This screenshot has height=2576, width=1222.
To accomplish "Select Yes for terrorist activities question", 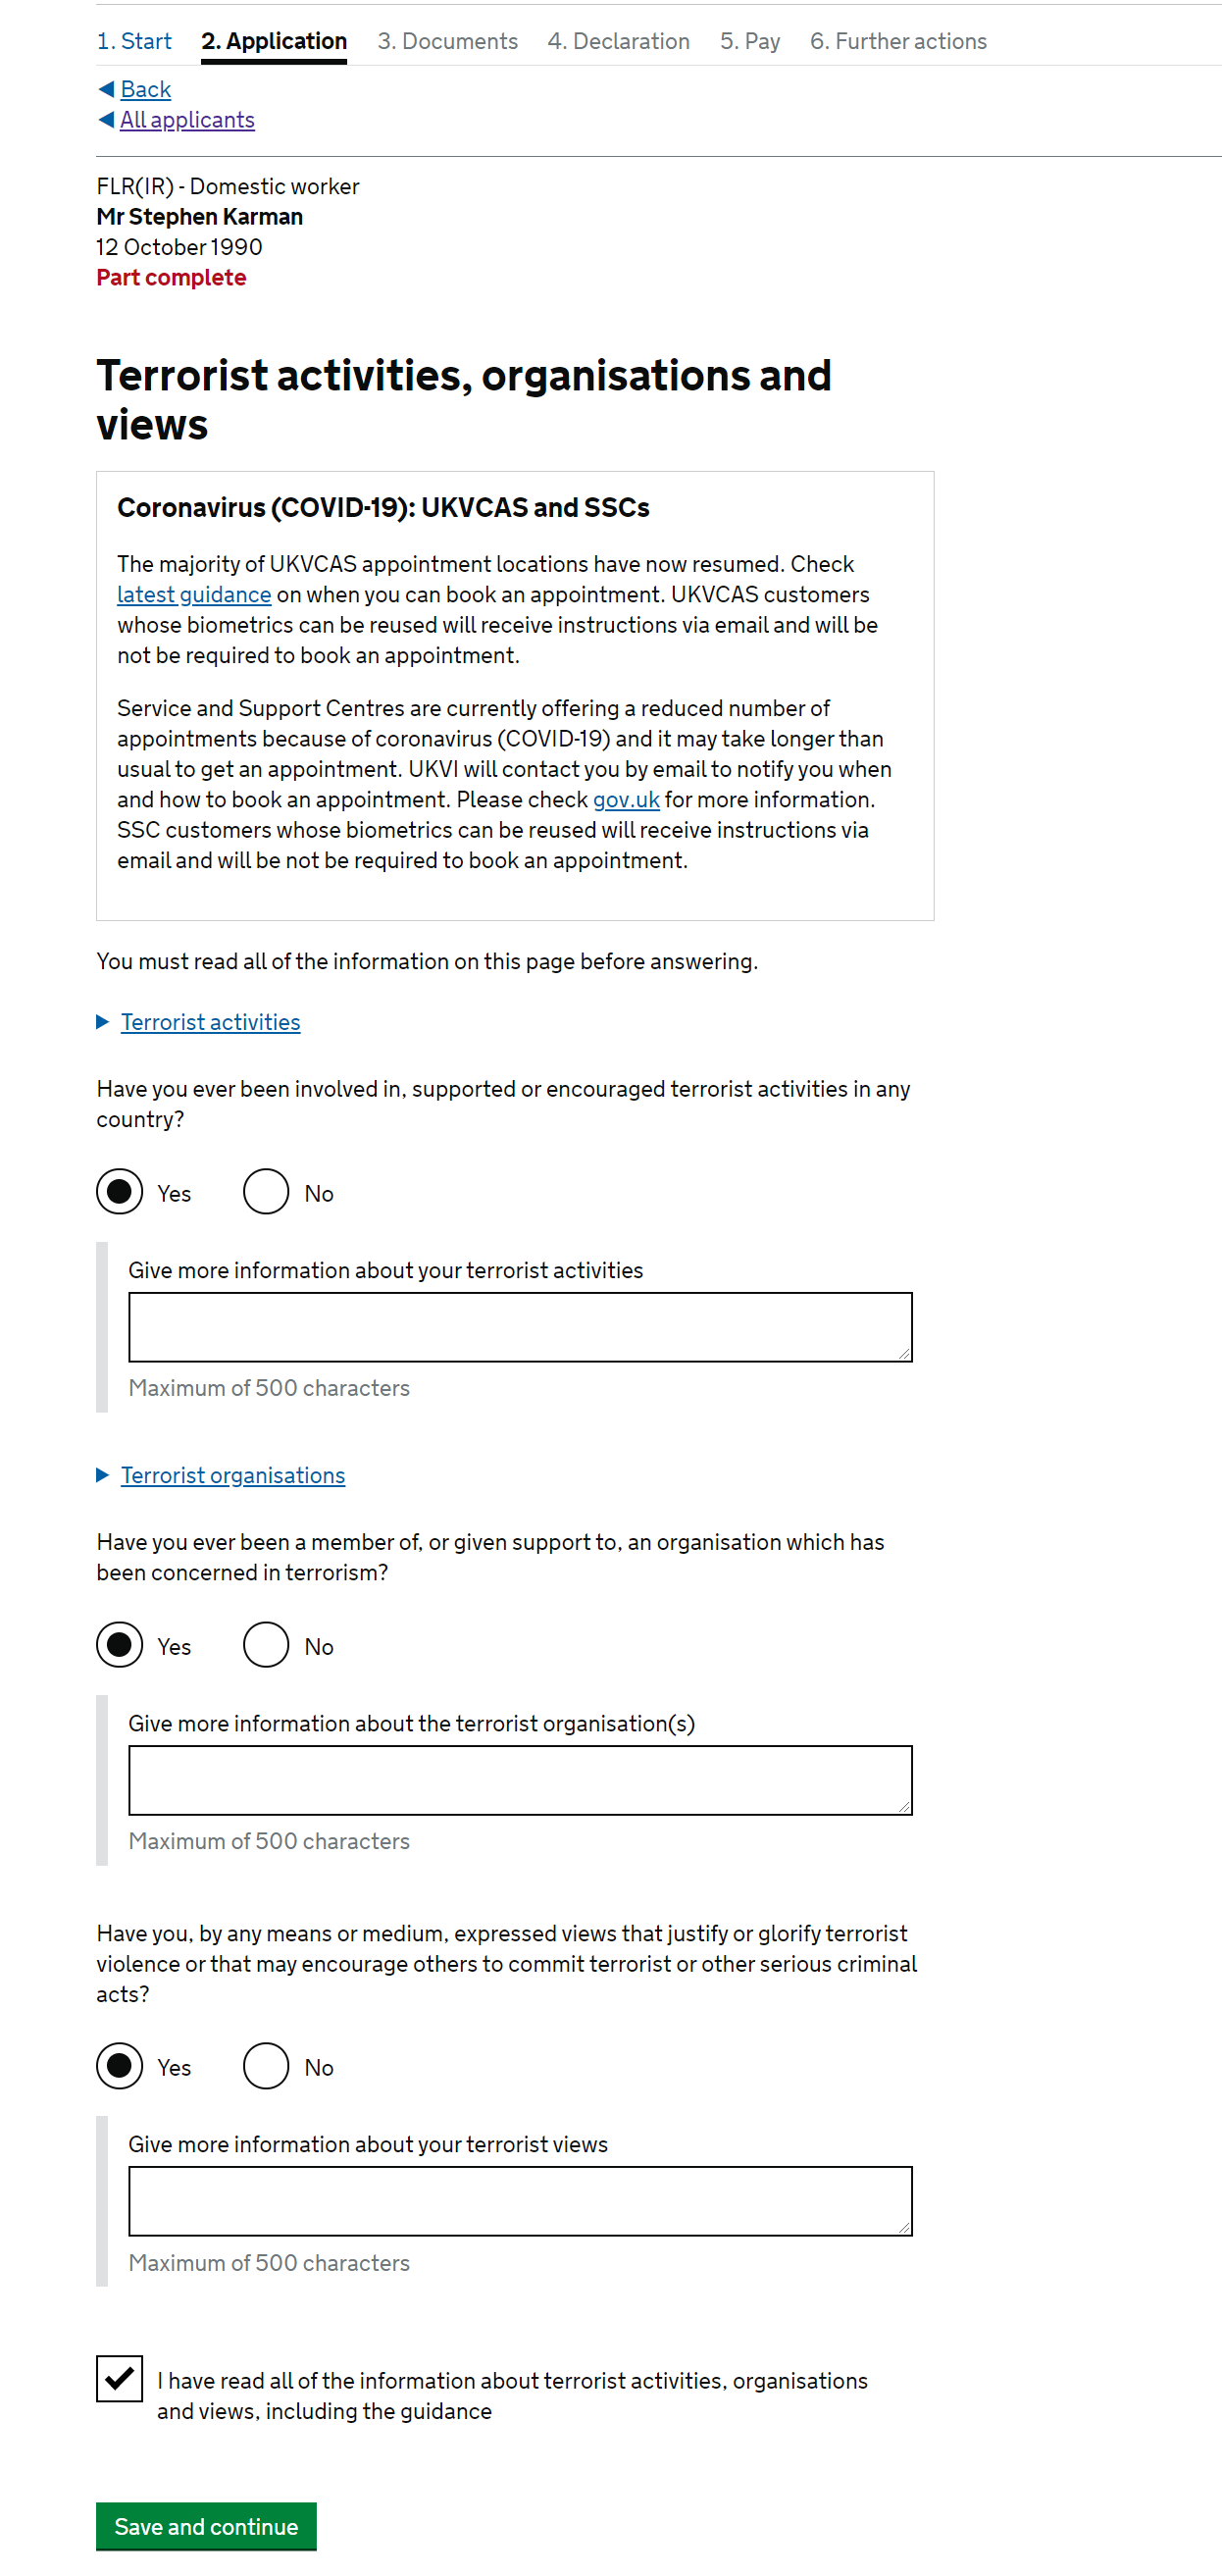I will (x=120, y=1192).
